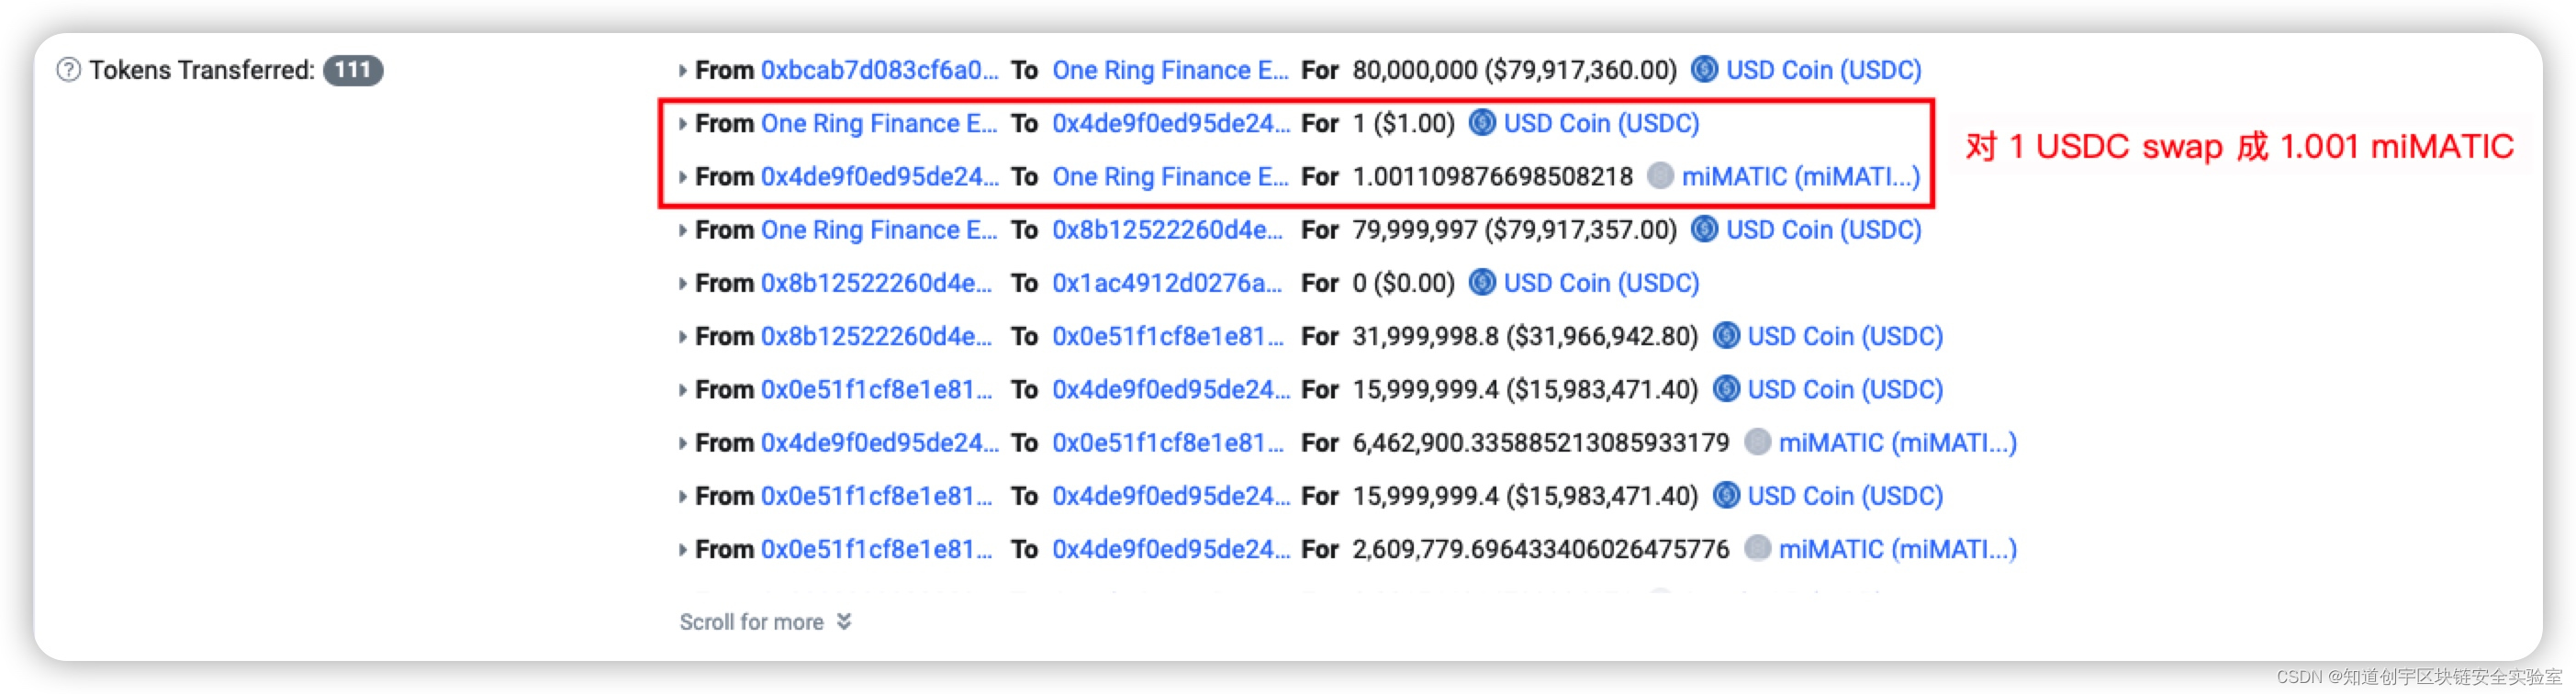Open One Ring Finance recipient in 80,000,000 row

point(1170,70)
